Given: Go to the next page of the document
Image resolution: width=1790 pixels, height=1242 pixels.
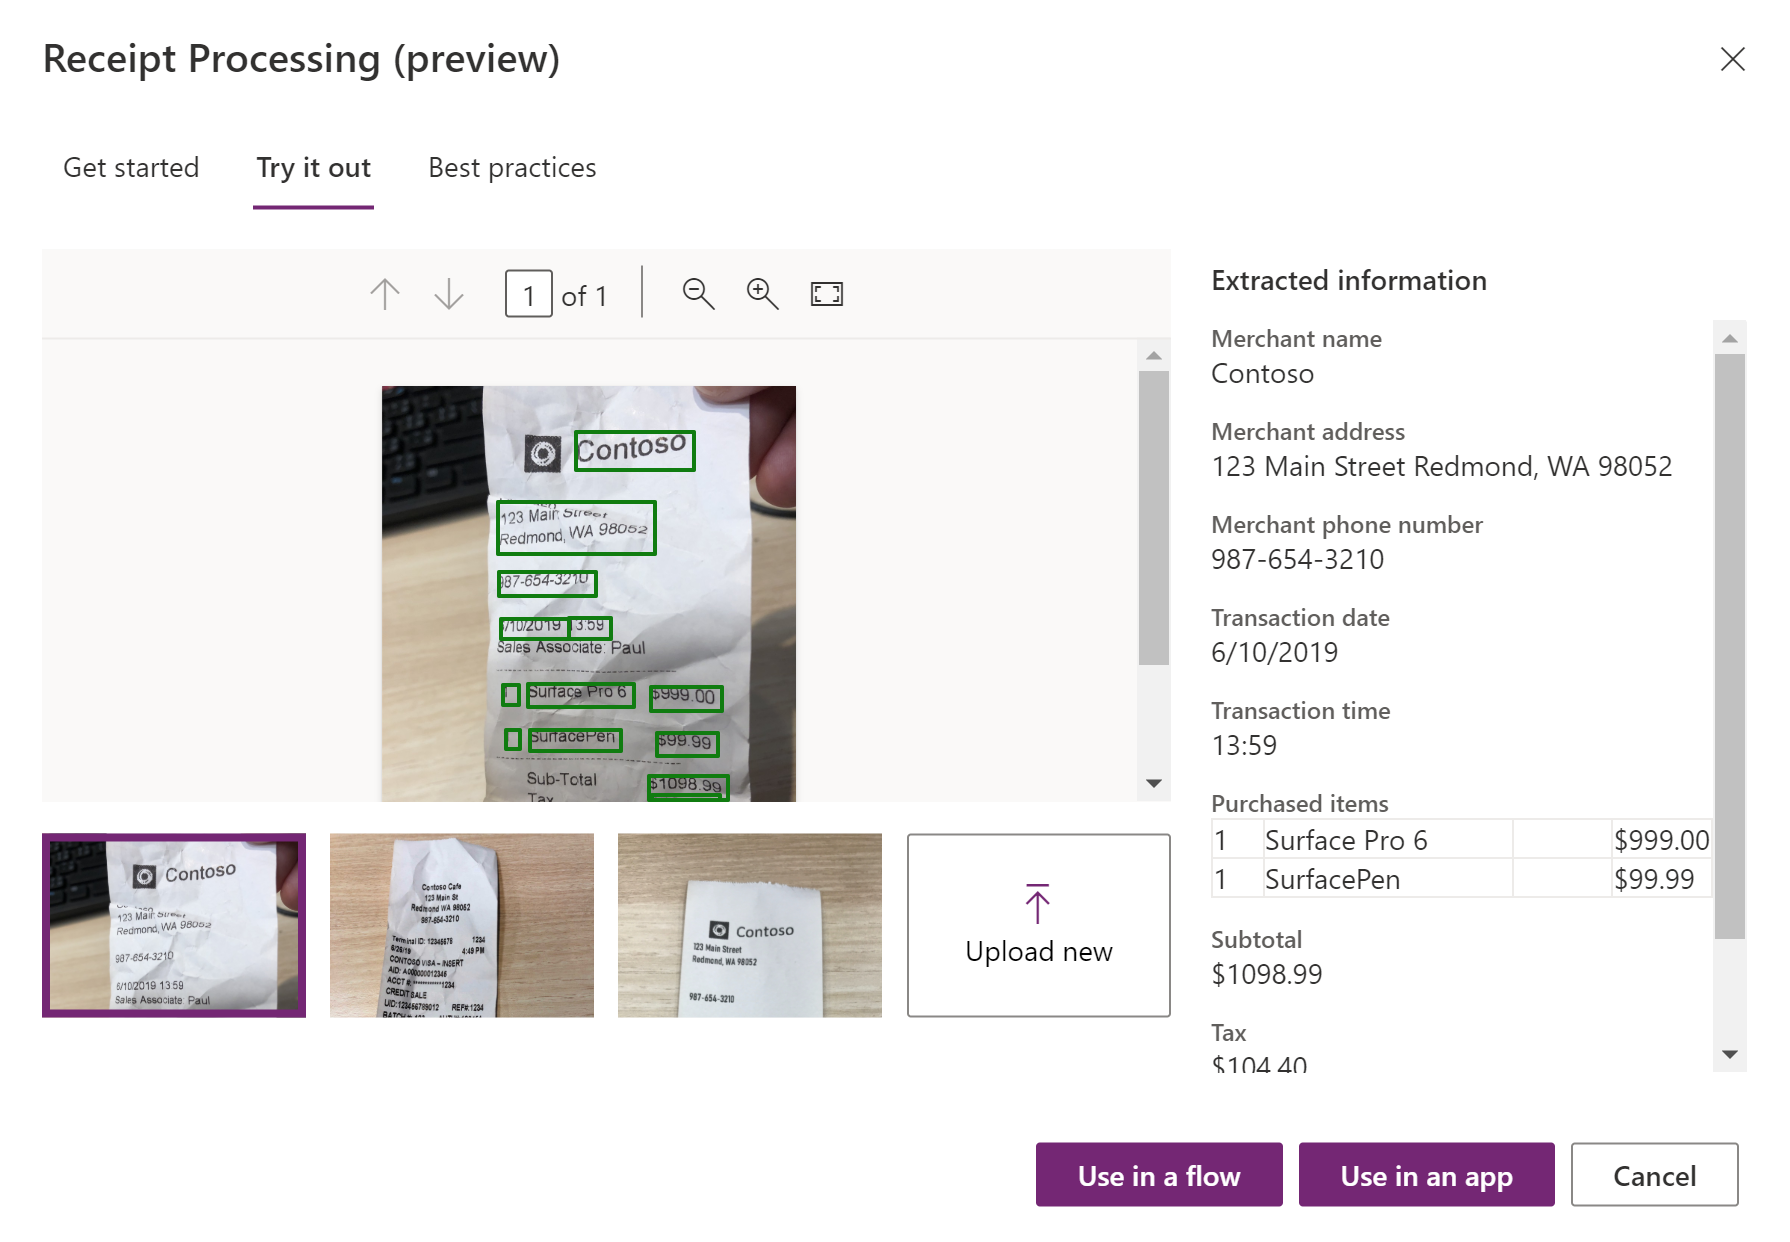Looking at the screenshot, I should point(448,293).
